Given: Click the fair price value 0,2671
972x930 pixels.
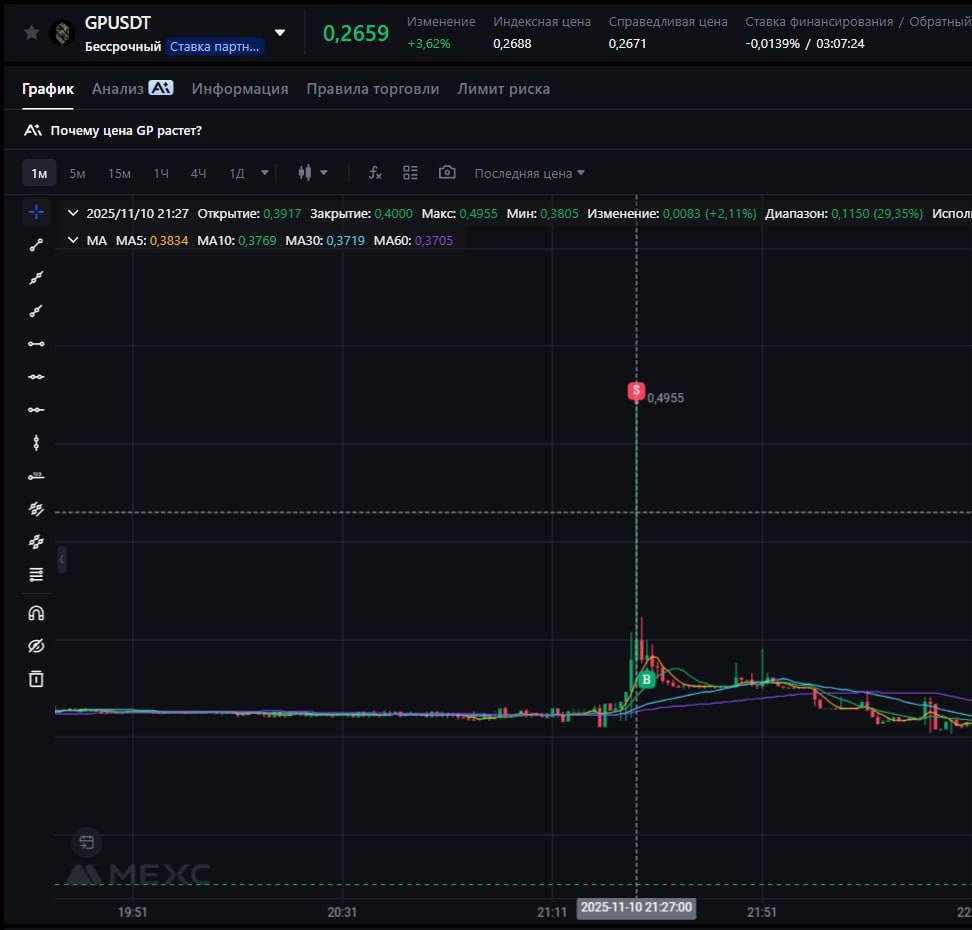Looking at the screenshot, I should click(x=627, y=43).
